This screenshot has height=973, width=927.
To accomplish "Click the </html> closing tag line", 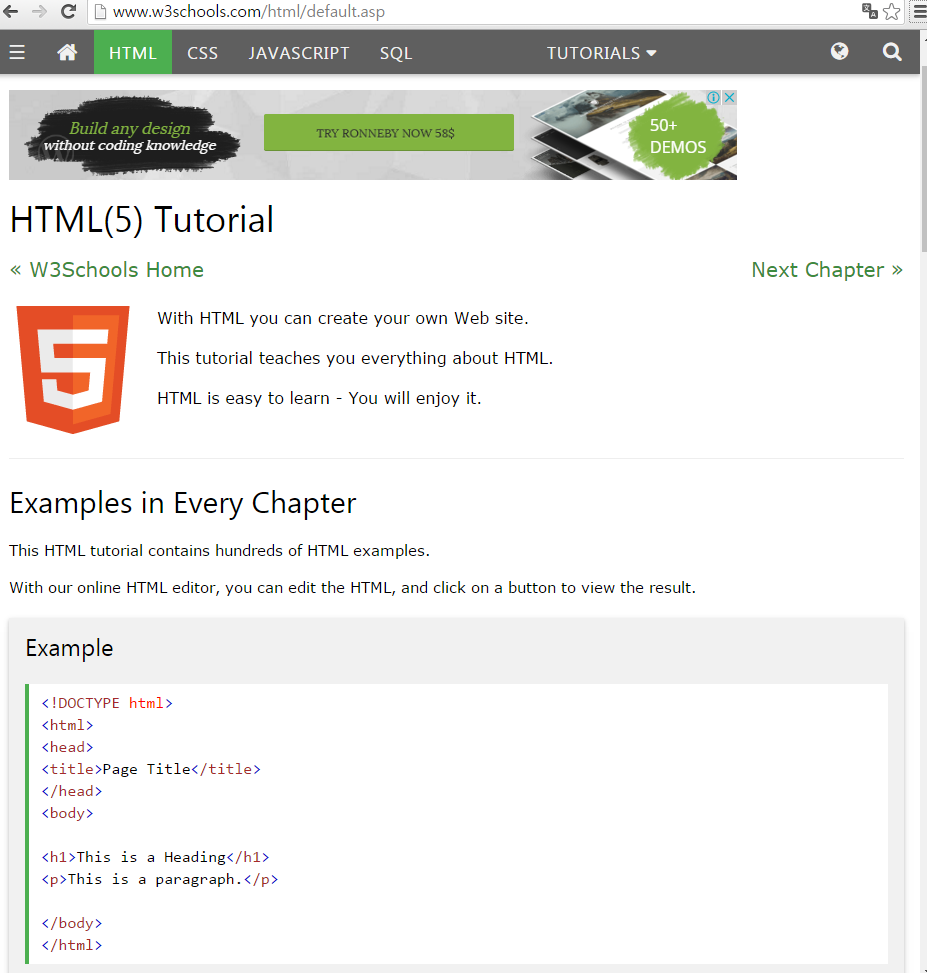I will (x=71, y=945).
